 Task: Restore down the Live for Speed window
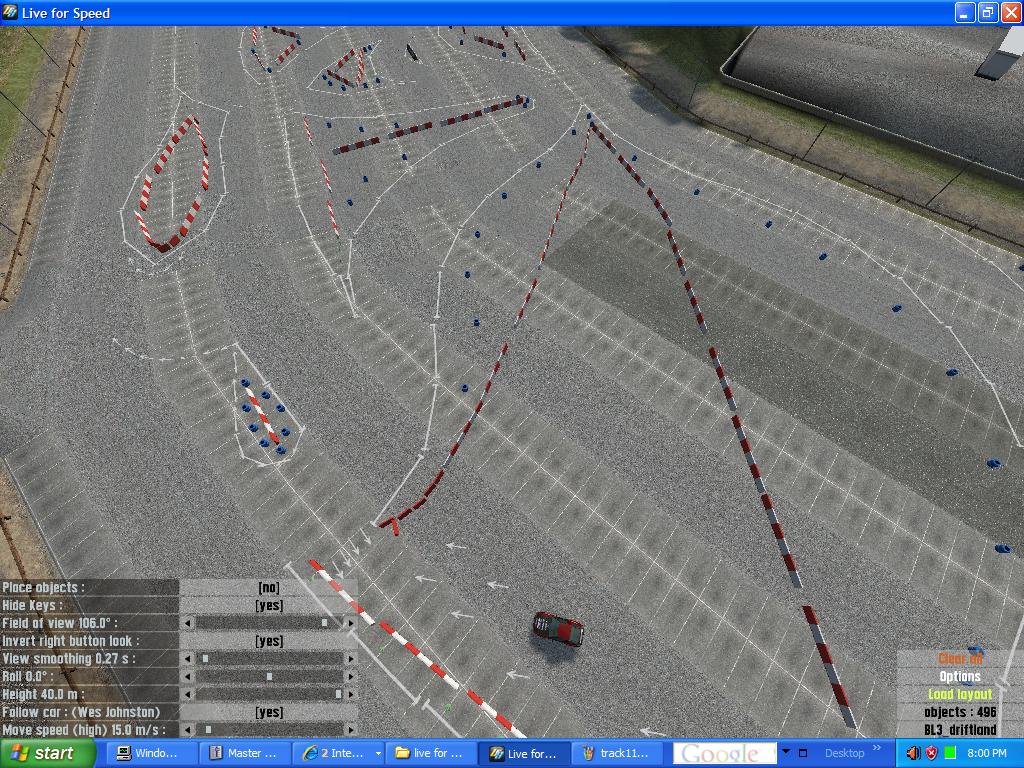coord(987,12)
